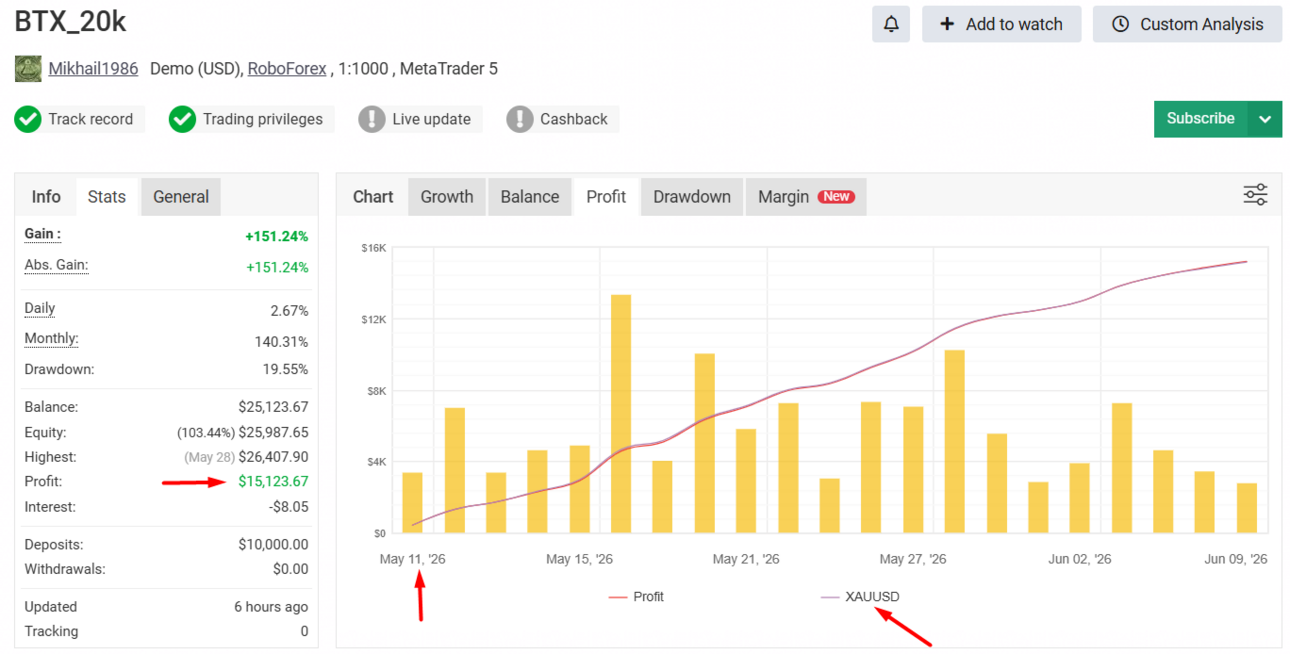Click the Subscribe button
This screenshot has height=654, width=1290.
pyautogui.click(x=1201, y=119)
